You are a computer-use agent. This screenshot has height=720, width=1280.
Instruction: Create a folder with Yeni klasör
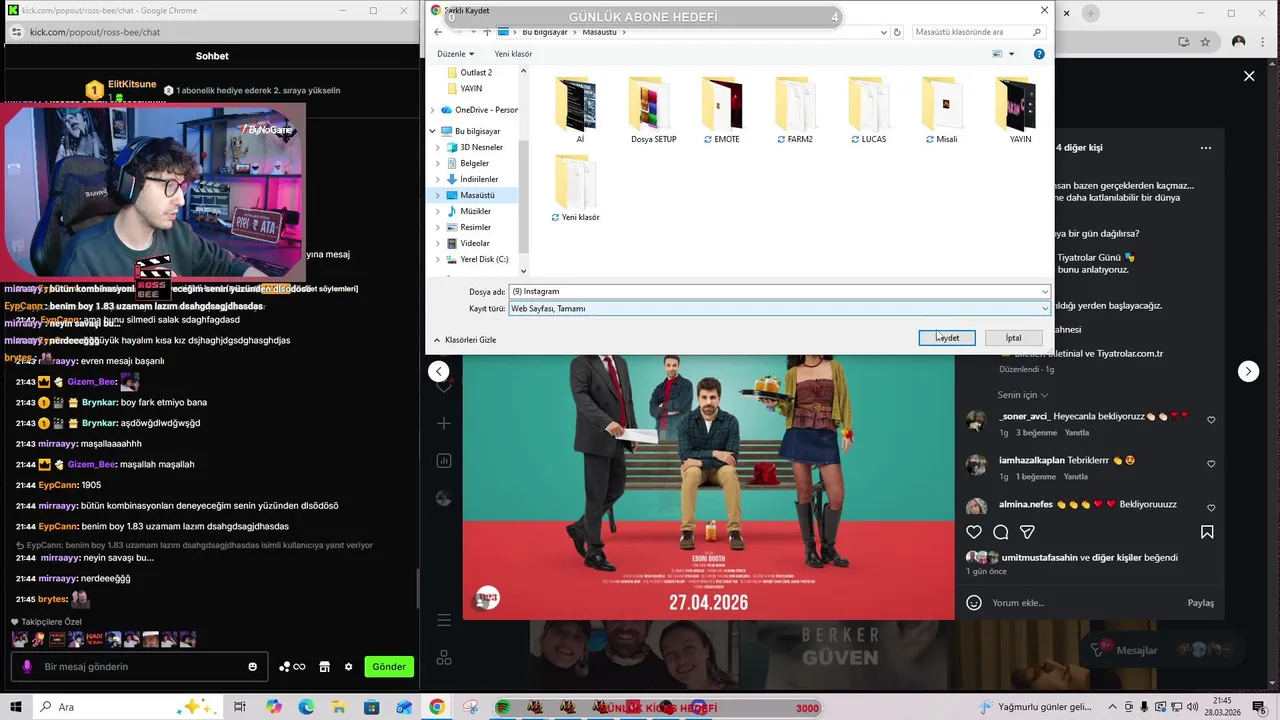coord(513,54)
